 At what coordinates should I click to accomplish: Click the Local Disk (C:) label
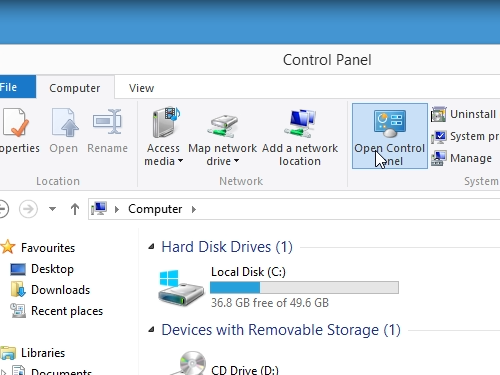(248, 272)
